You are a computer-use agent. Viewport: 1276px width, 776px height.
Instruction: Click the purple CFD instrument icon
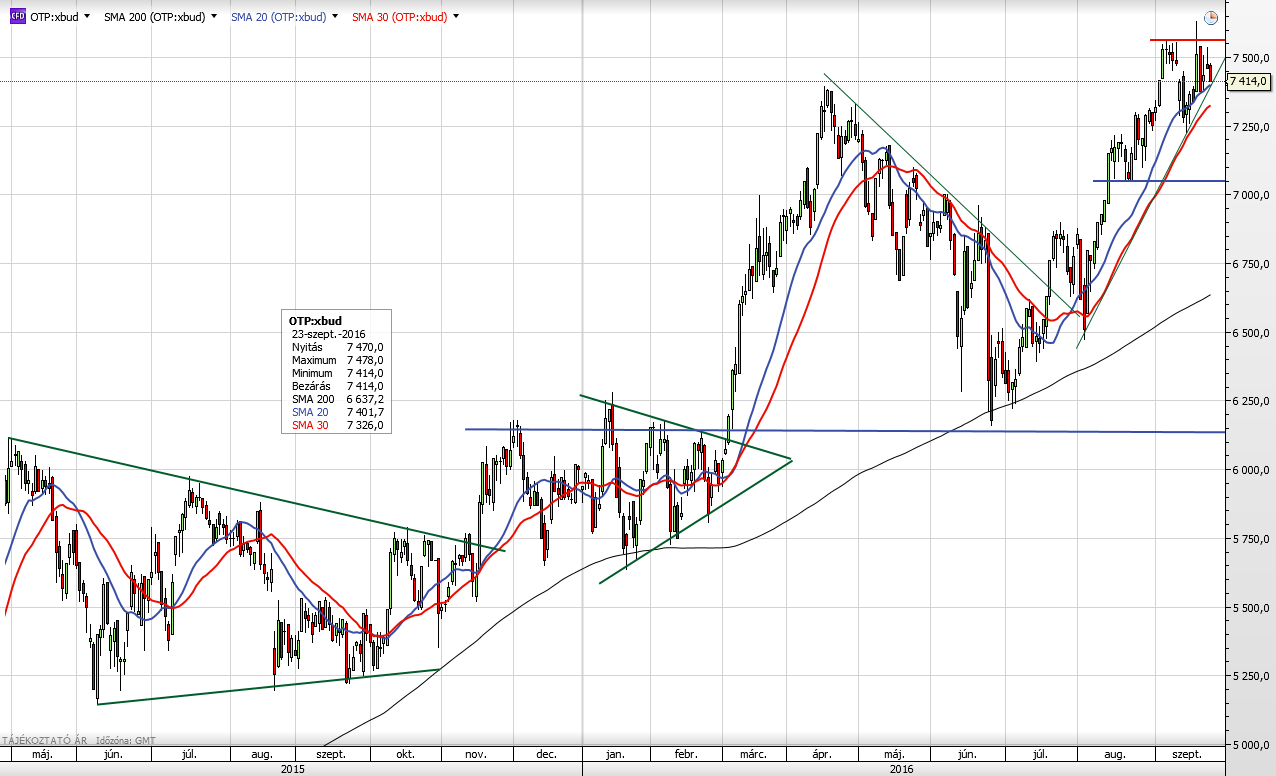coord(17,17)
